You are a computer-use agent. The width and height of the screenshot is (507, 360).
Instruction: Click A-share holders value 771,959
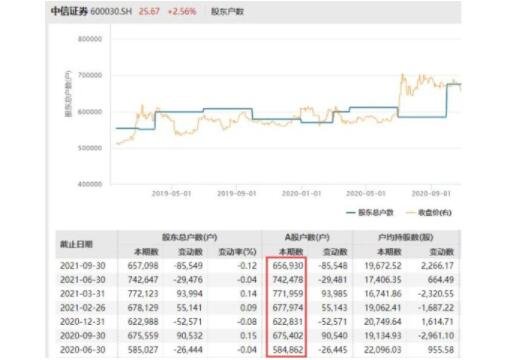pos(288,294)
